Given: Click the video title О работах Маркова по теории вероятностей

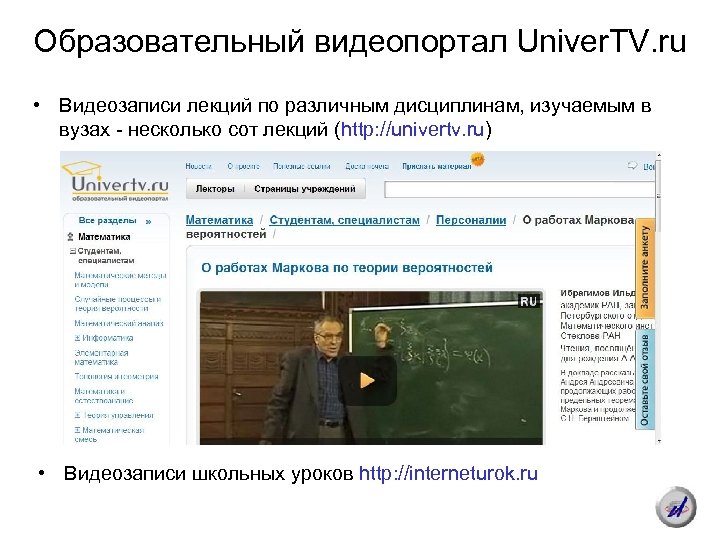Looking at the screenshot, I should point(347,268).
